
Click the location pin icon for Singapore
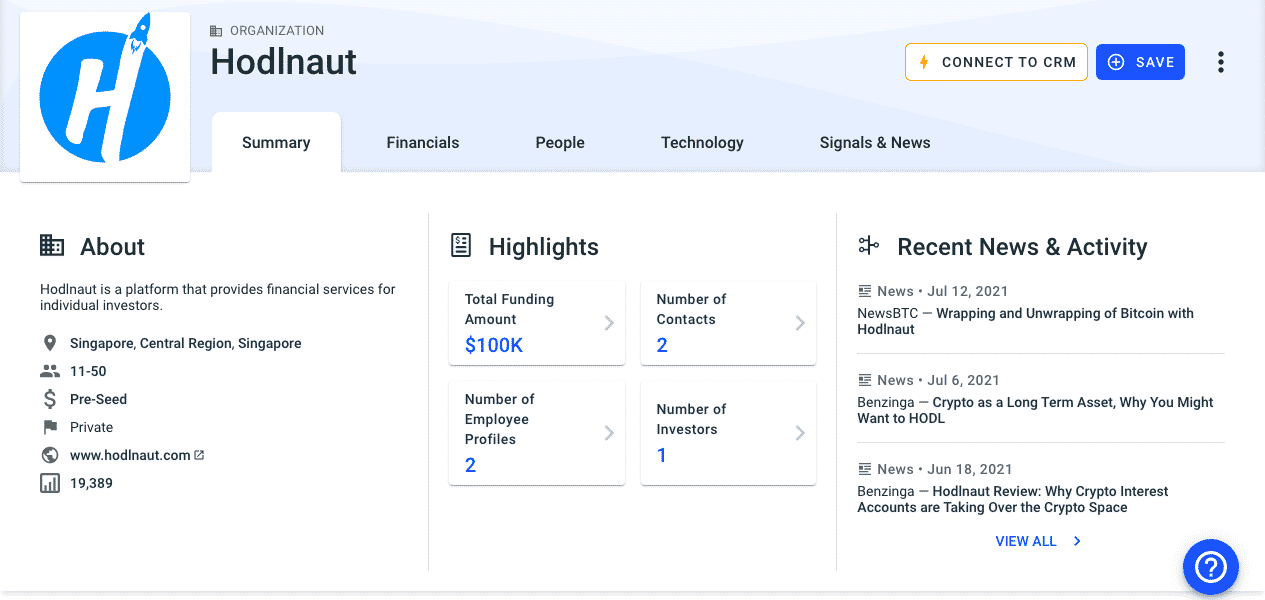point(48,342)
